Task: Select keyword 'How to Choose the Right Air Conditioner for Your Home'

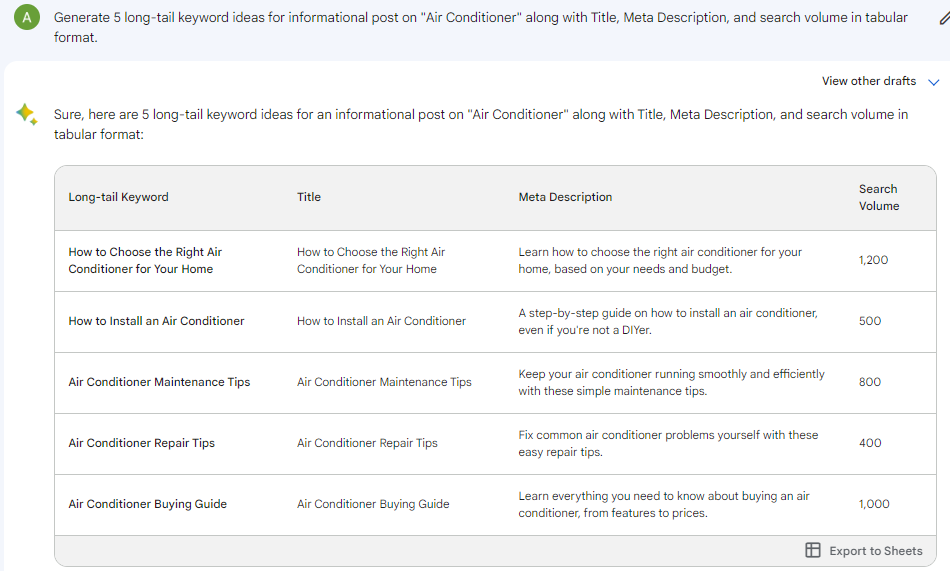Action: (x=145, y=260)
